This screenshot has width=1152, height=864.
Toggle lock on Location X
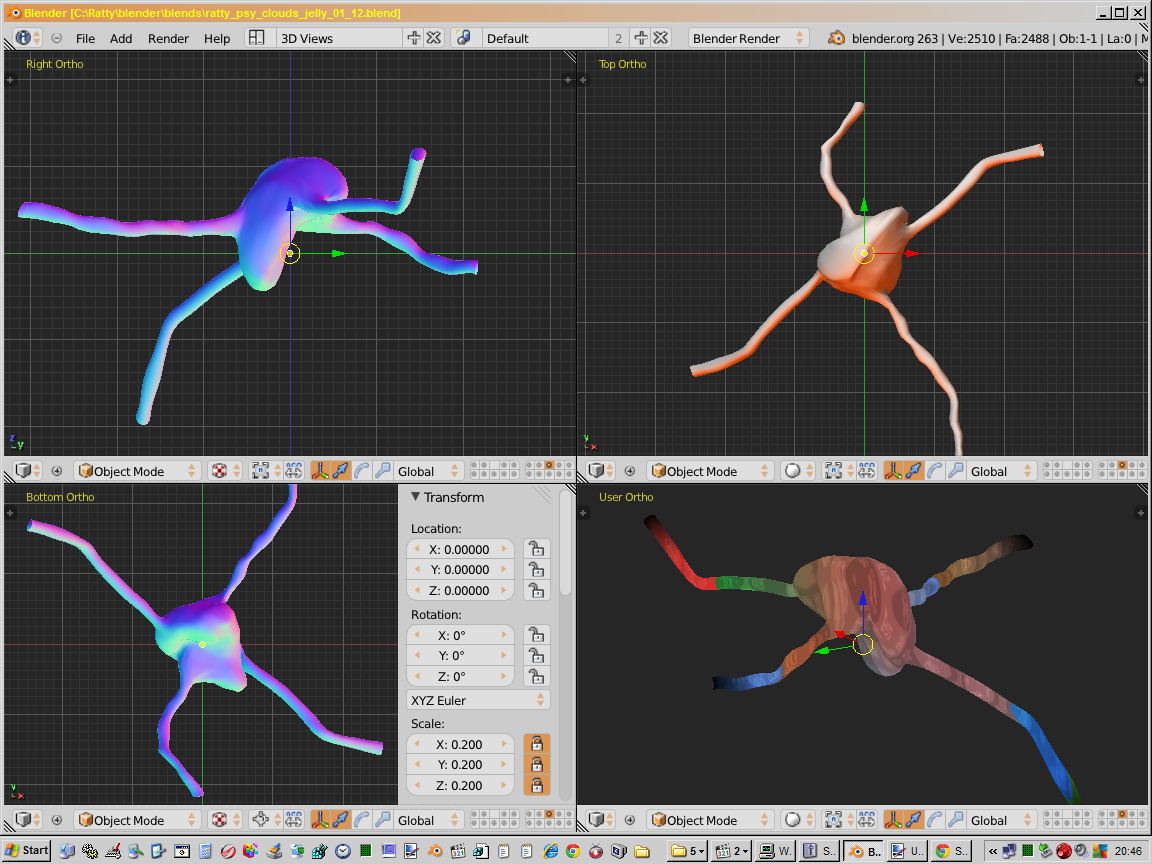click(x=537, y=549)
